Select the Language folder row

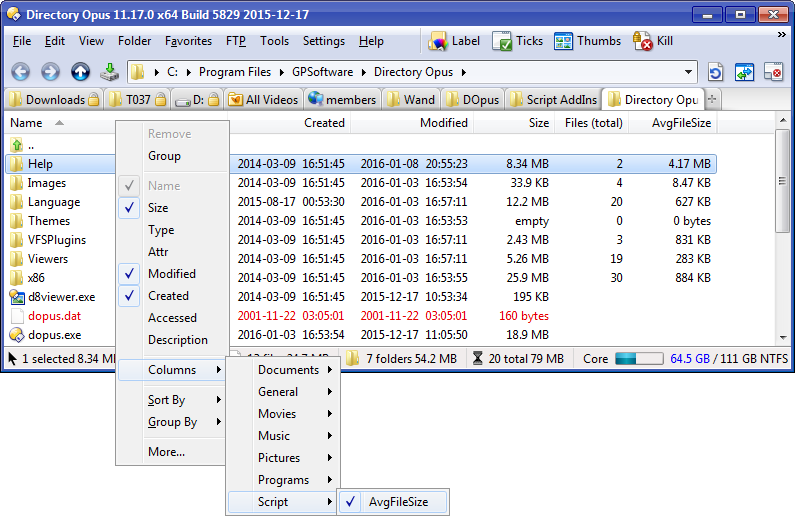point(360,202)
